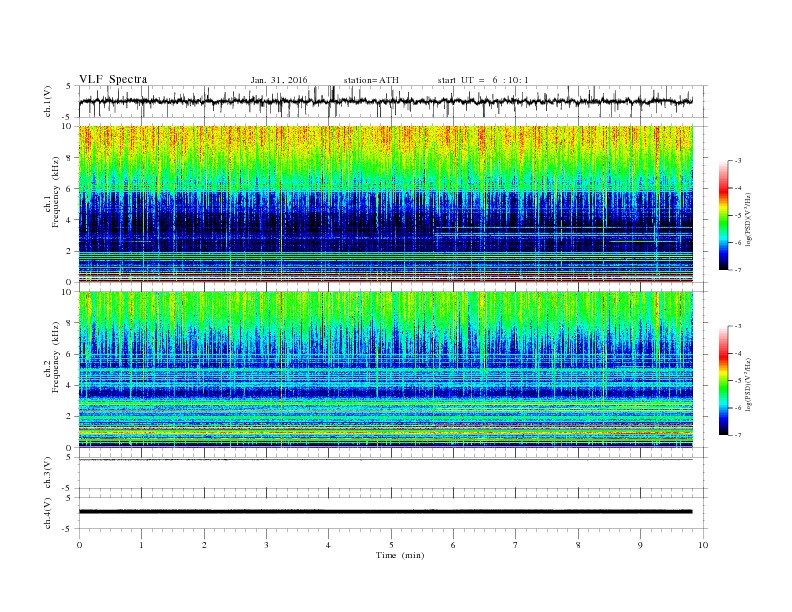Click the "-3" label on ch.2 colorbar
The height and width of the screenshot is (612, 792).
pyautogui.click(x=738, y=326)
